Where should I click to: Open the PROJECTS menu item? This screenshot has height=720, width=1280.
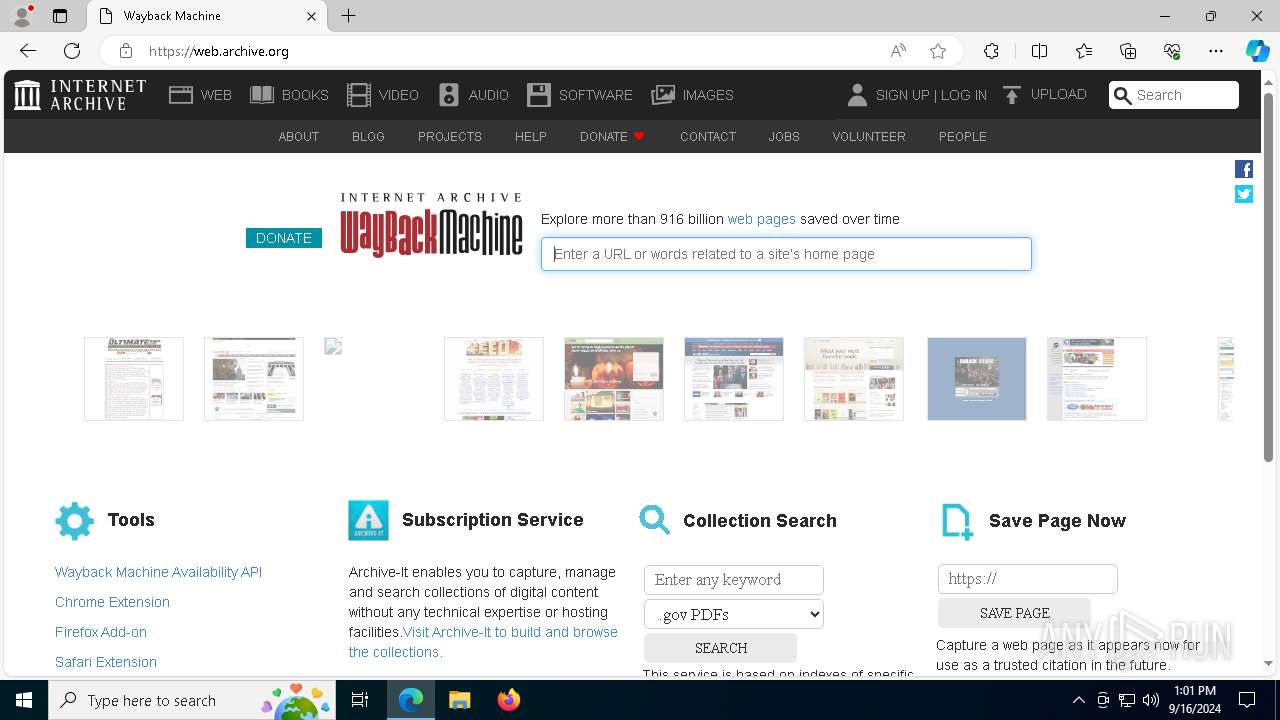450,136
